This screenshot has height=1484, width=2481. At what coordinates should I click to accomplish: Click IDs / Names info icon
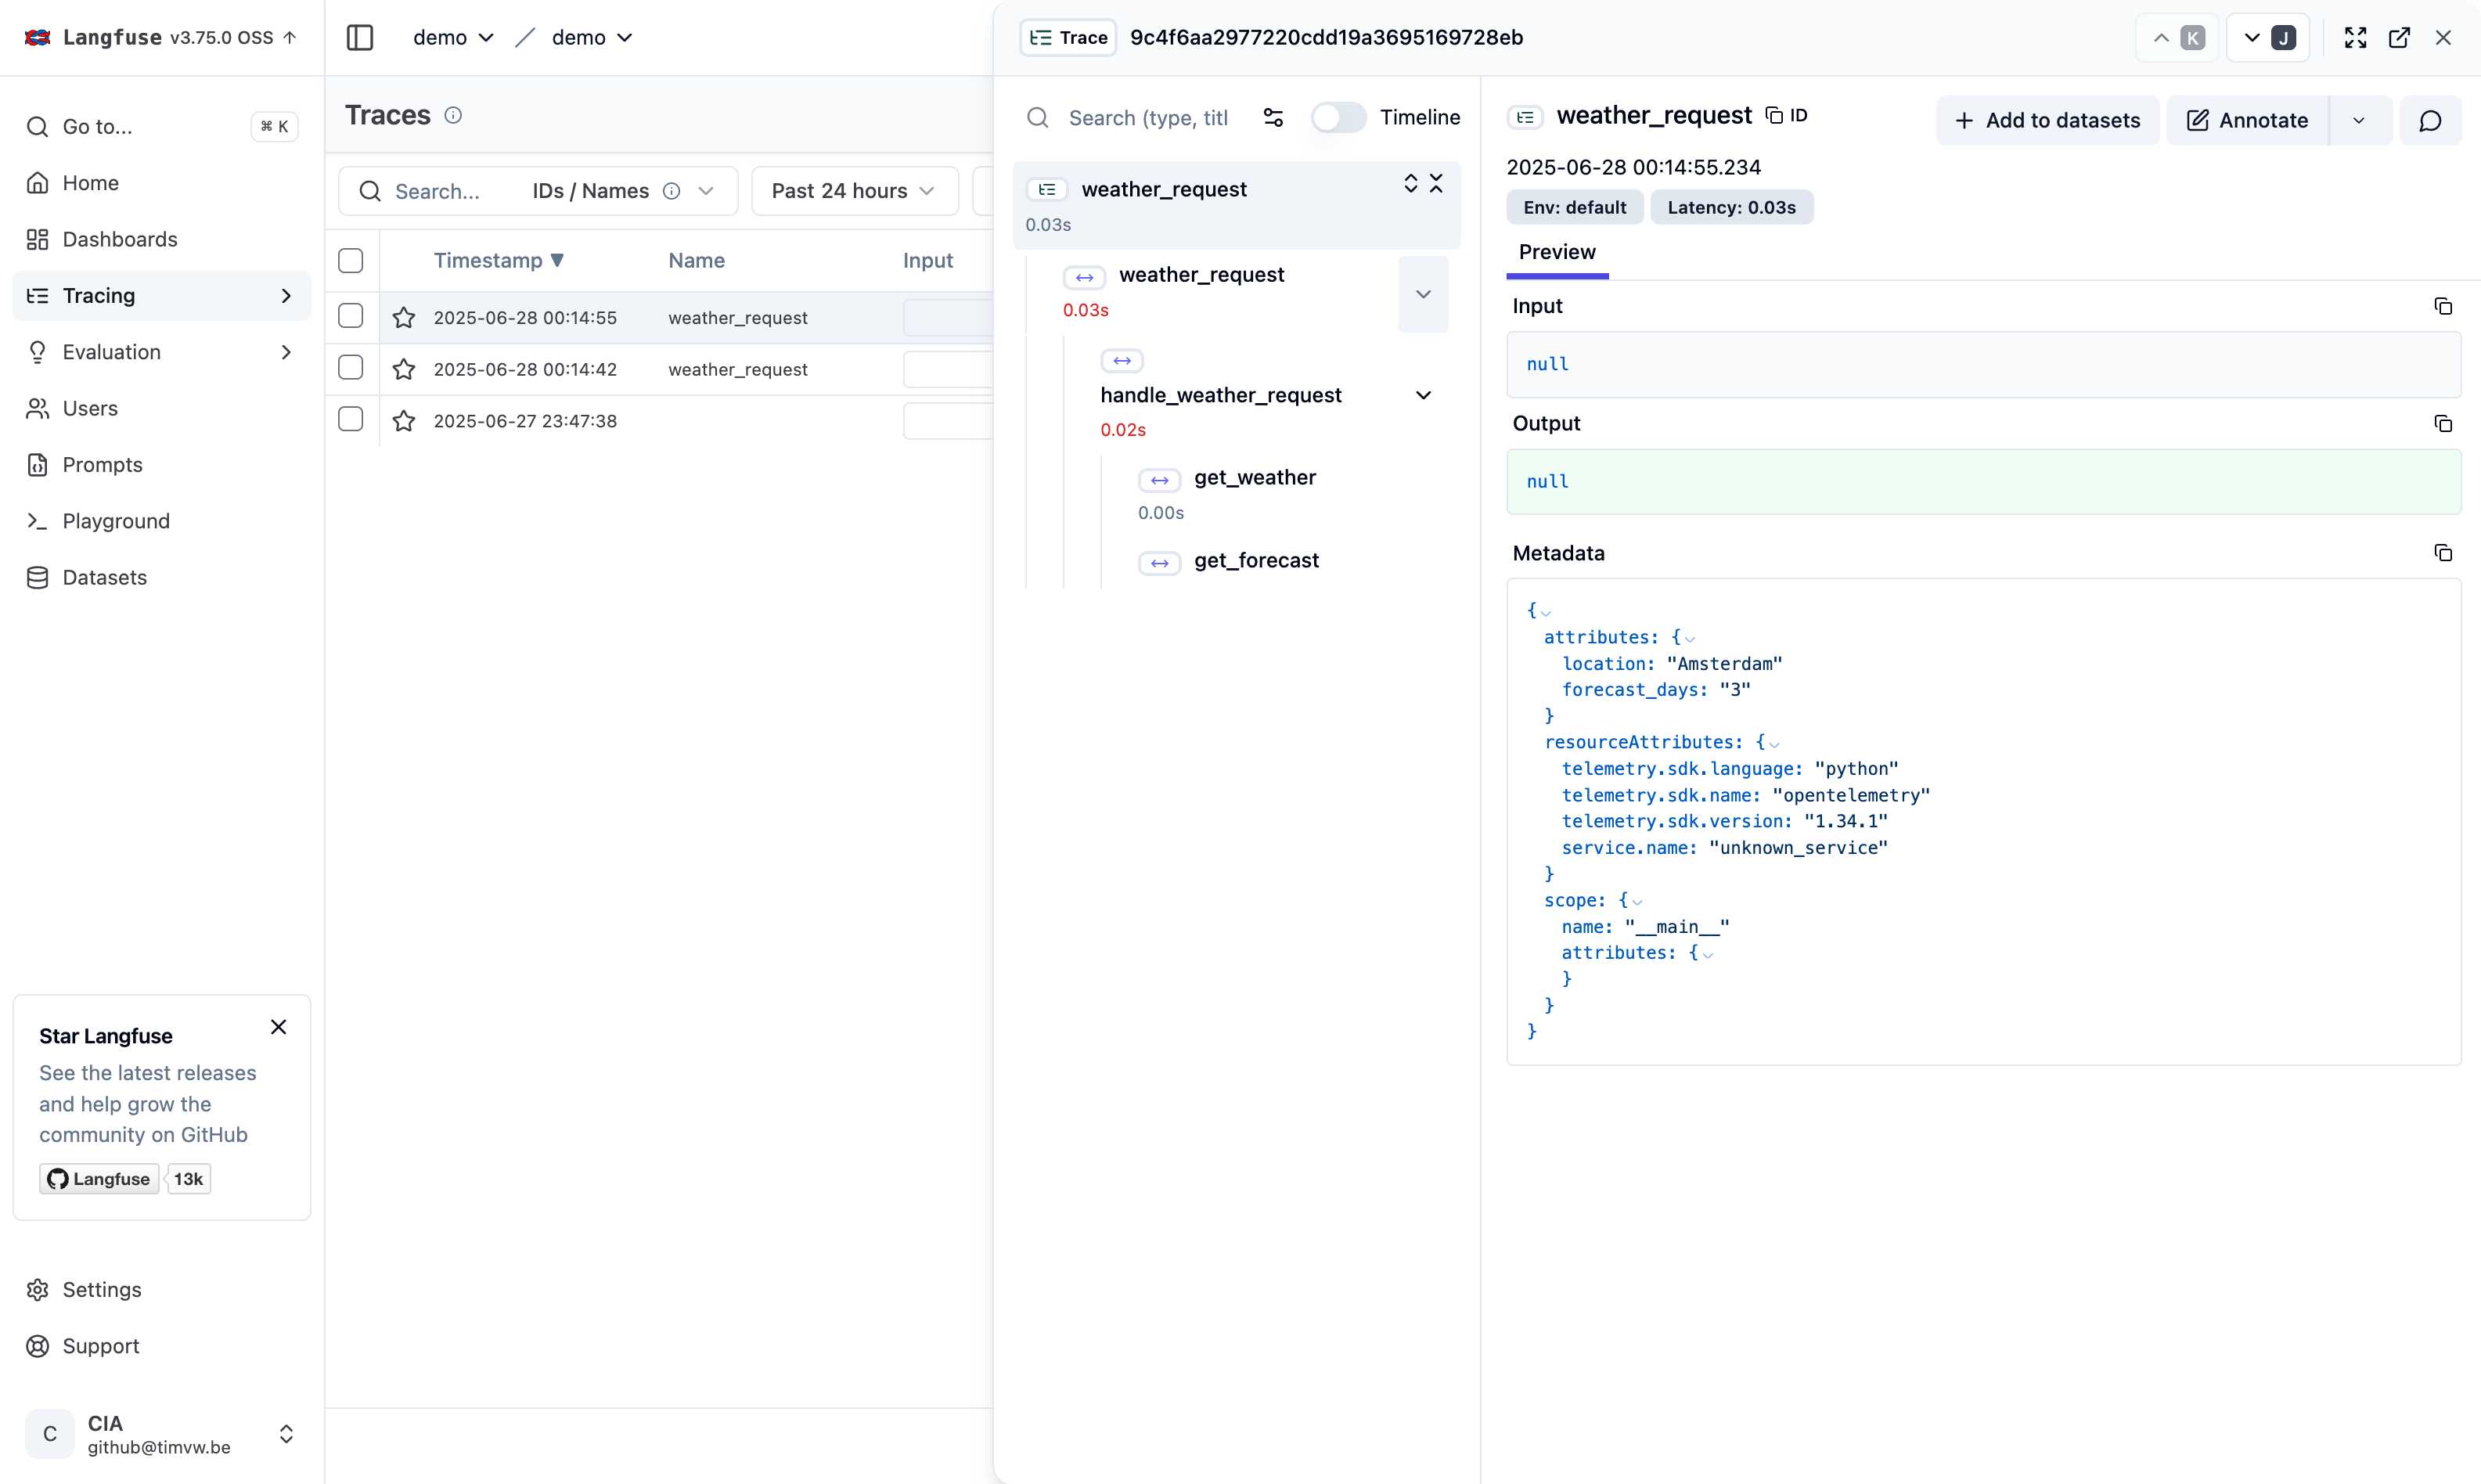point(672,191)
